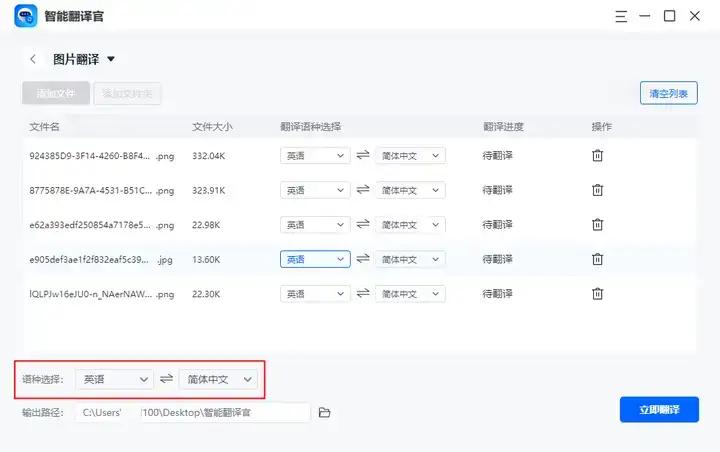Screen dimensions: 720x452
Task: Click 清空列表 to clear the list
Action: click(668, 93)
